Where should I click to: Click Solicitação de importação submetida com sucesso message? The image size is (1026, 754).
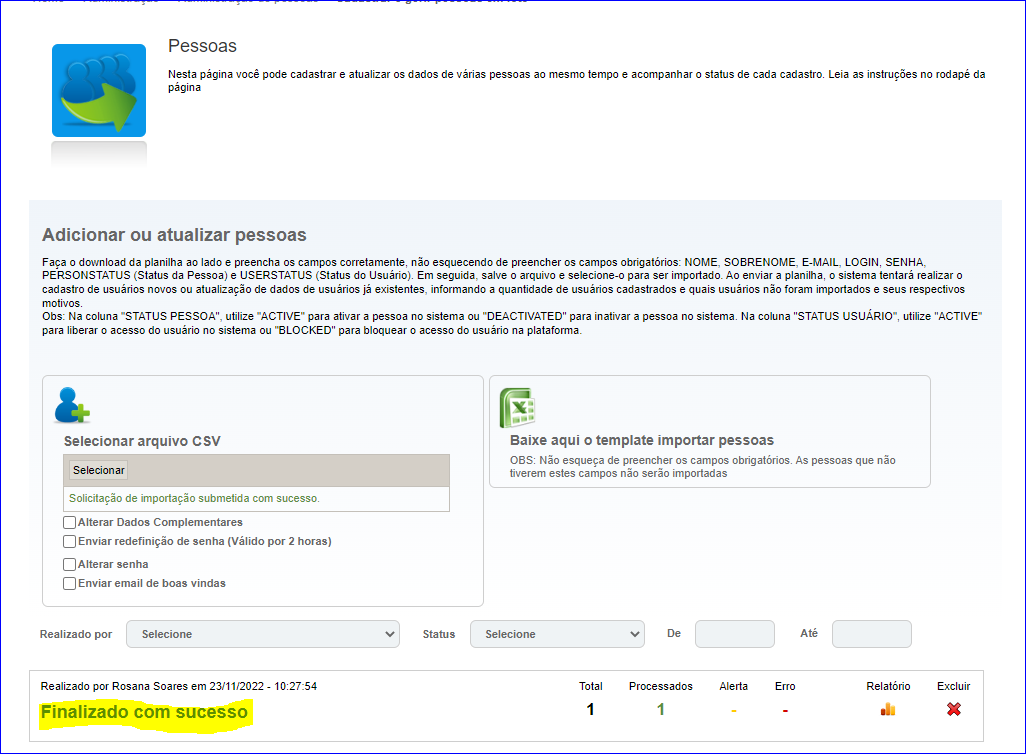click(x=194, y=498)
